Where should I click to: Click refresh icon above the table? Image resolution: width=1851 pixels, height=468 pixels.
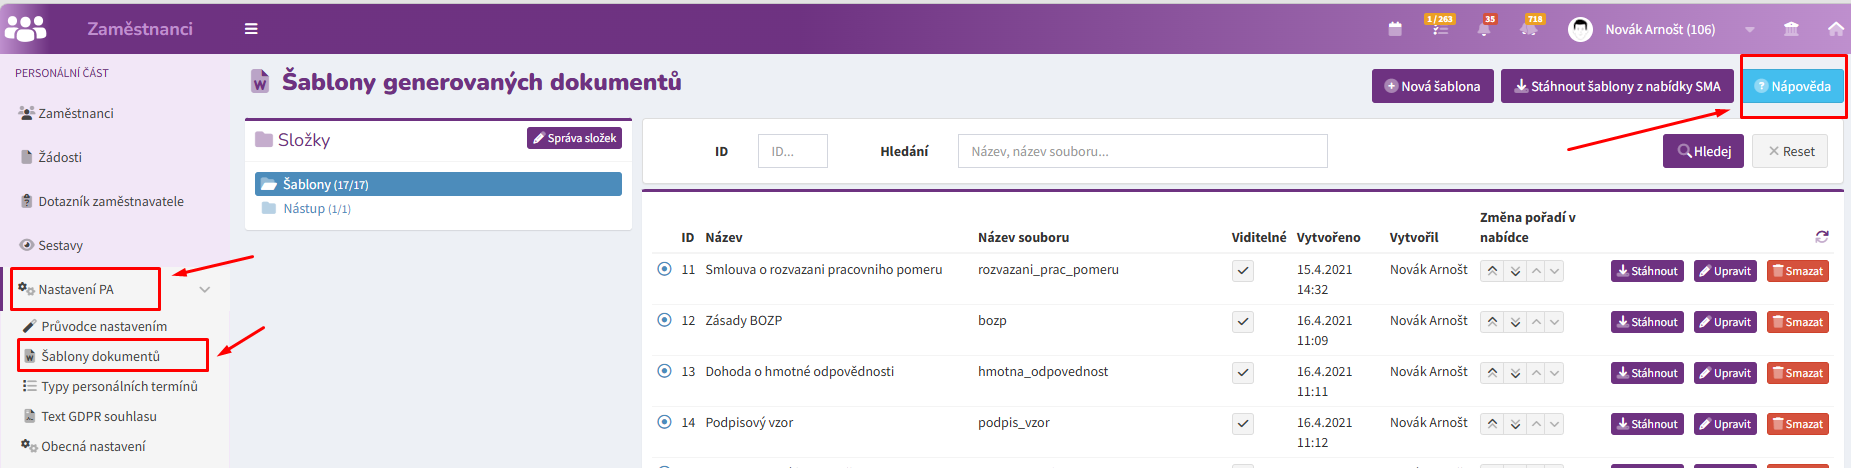point(1821,237)
